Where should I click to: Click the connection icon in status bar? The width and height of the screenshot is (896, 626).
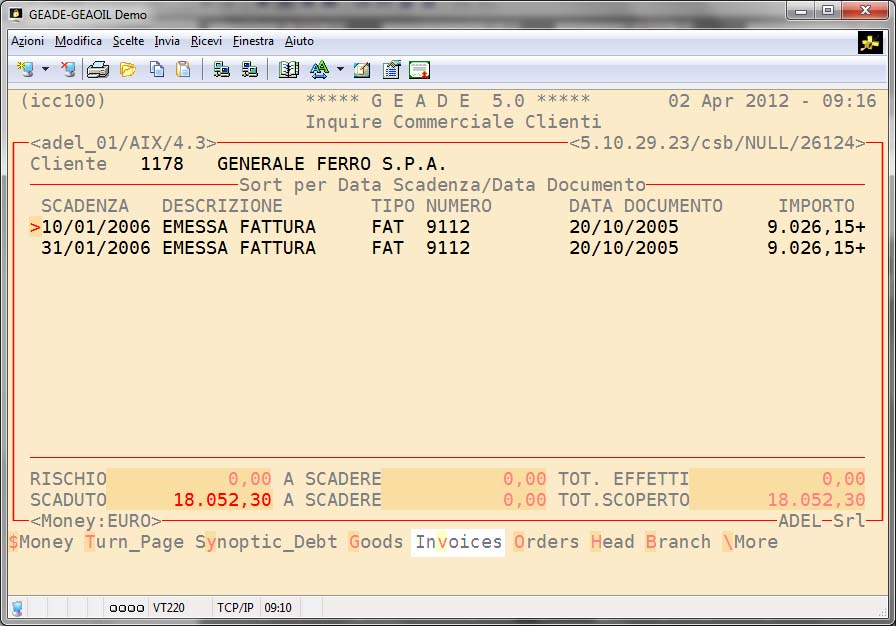(x=18, y=607)
